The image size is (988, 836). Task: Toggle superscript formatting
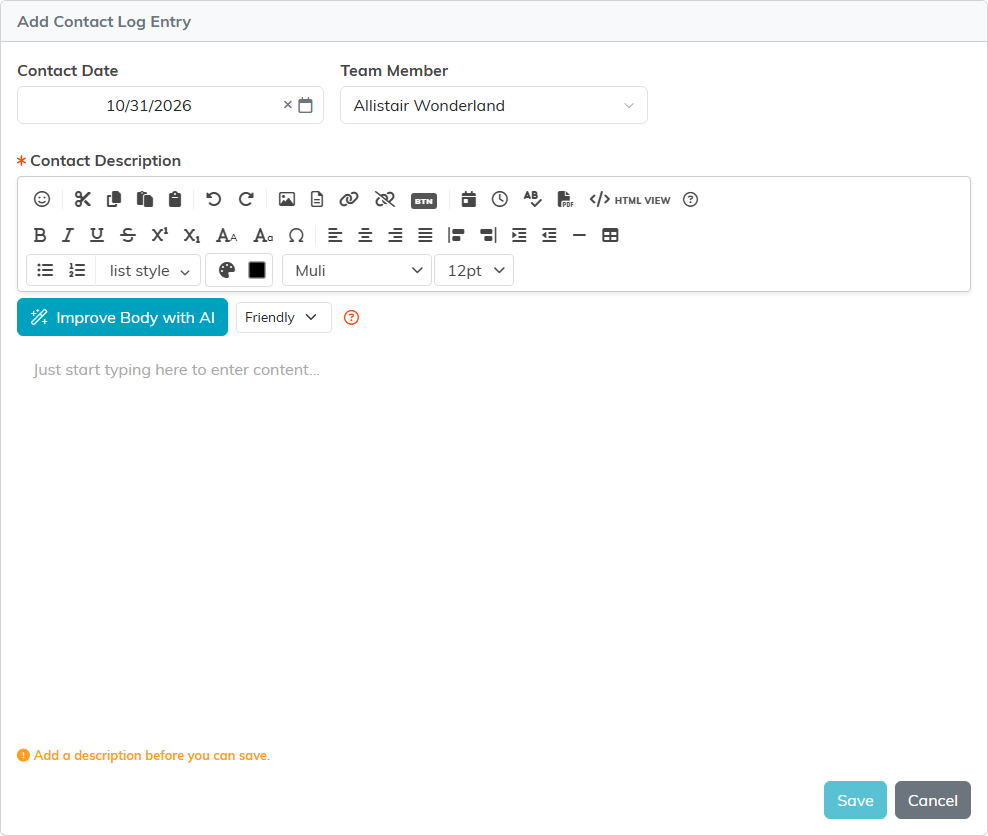point(159,235)
